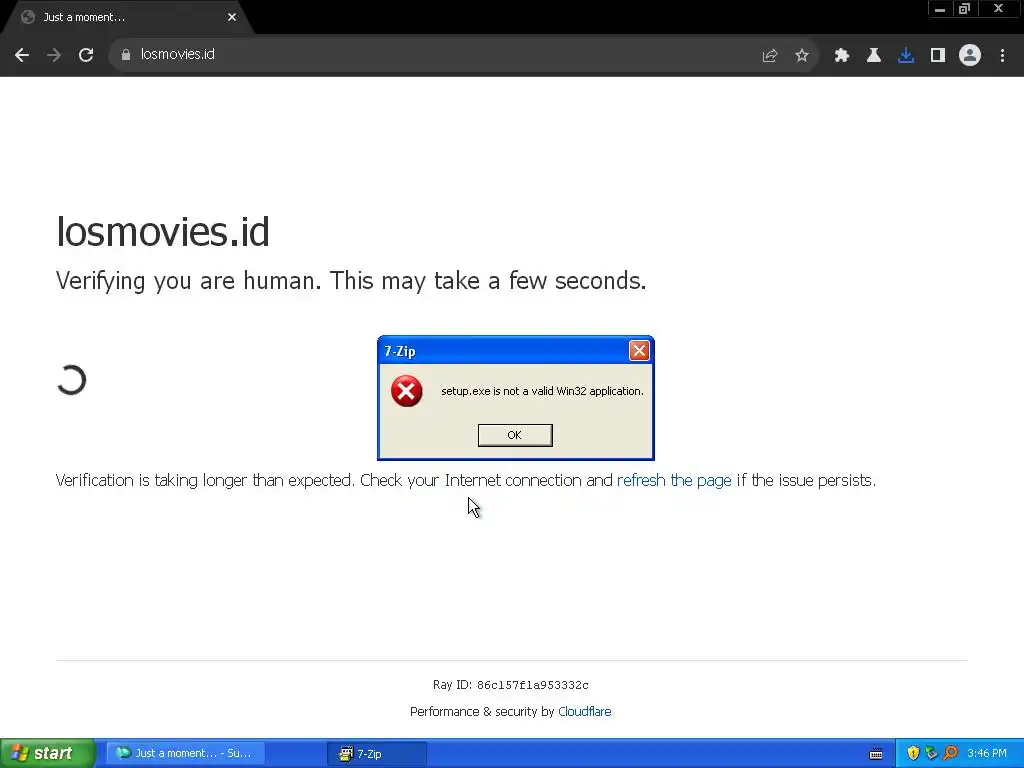Click the Ray ID value text
Image resolution: width=1024 pixels, height=768 pixels.
[x=532, y=685]
